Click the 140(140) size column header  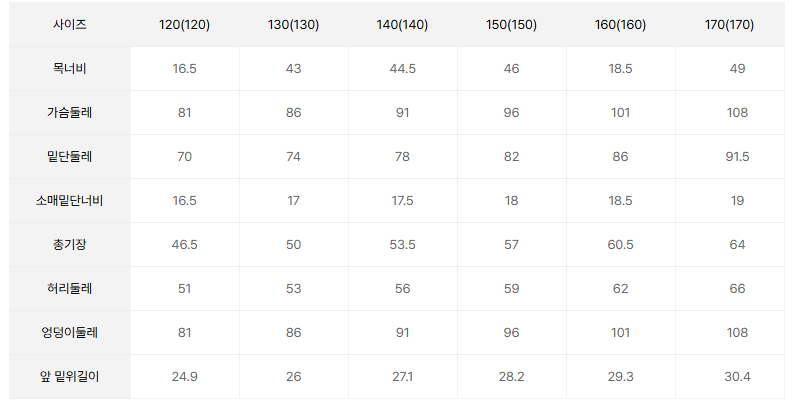(403, 24)
